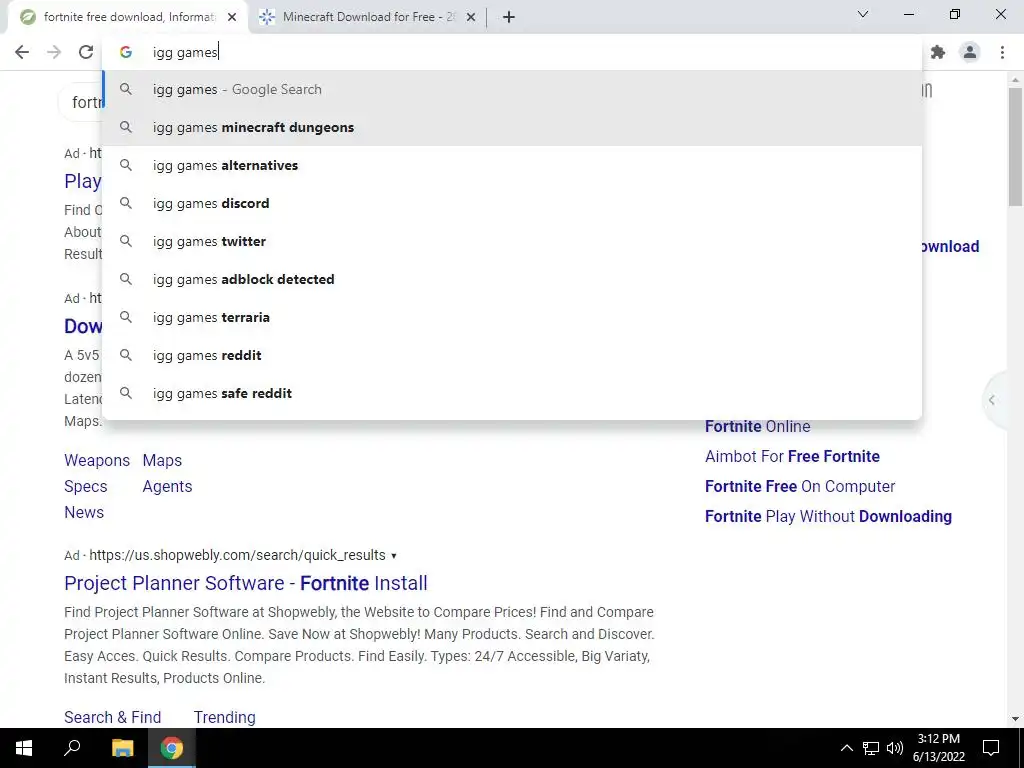This screenshot has height=768, width=1024.
Task: Open the notification center icon
Action: click(x=991, y=748)
